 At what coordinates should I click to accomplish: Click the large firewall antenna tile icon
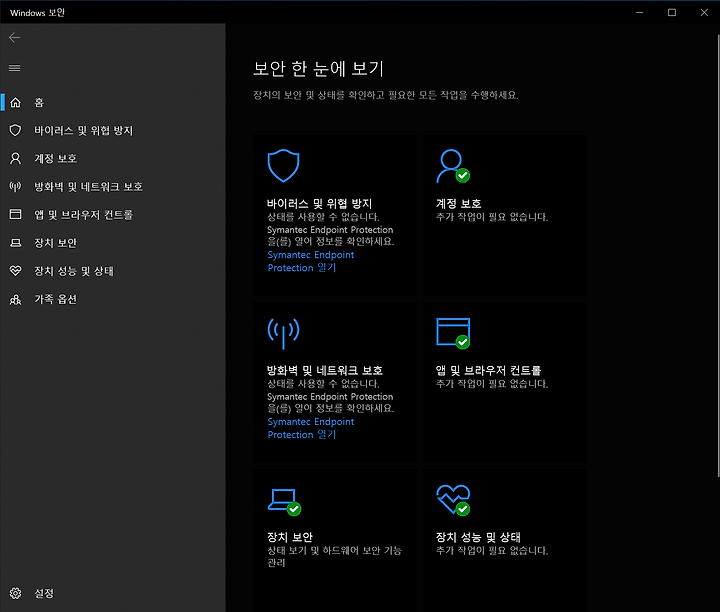coord(283,333)
